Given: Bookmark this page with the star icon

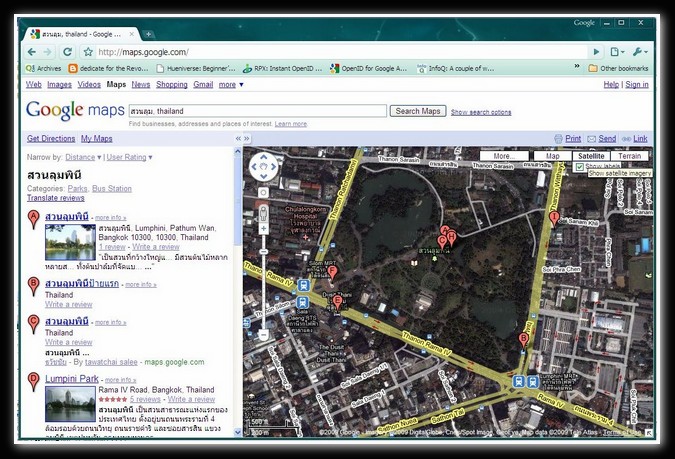Looking at the screenshot, I should pyautogui.click(x=88, y=52).
